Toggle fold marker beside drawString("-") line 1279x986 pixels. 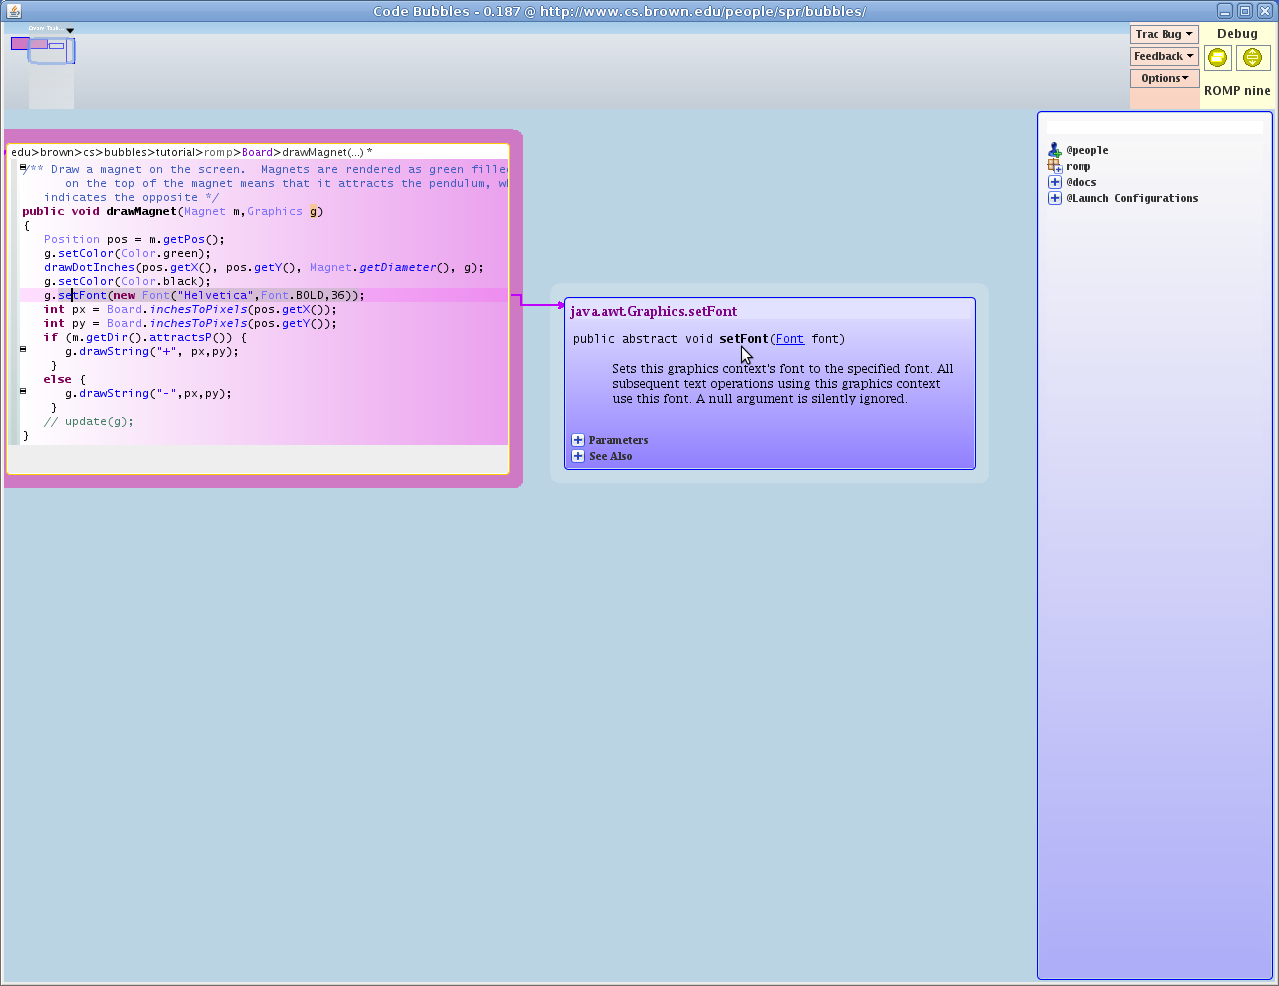point(23,391)
